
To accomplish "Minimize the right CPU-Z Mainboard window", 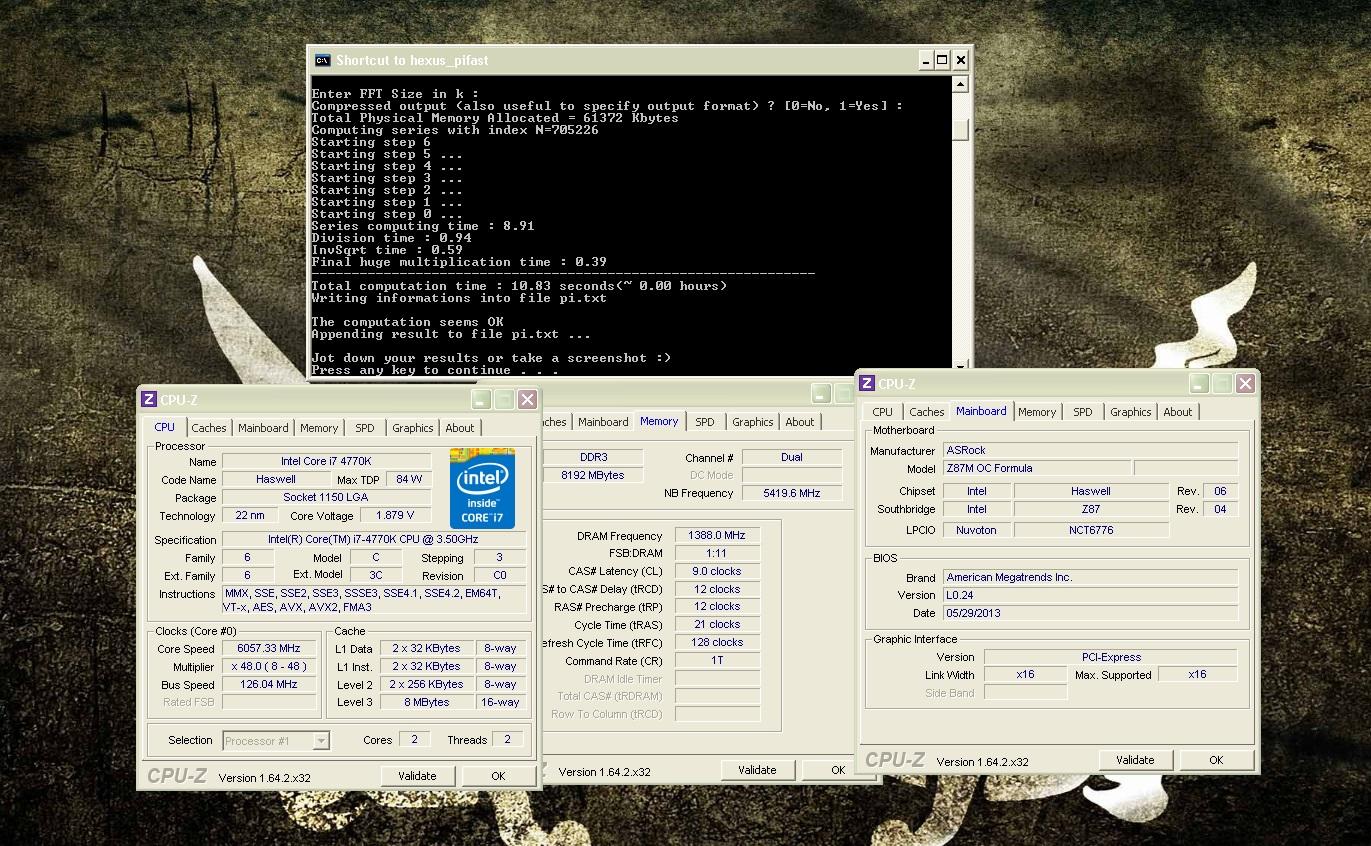I will 1199,384.
